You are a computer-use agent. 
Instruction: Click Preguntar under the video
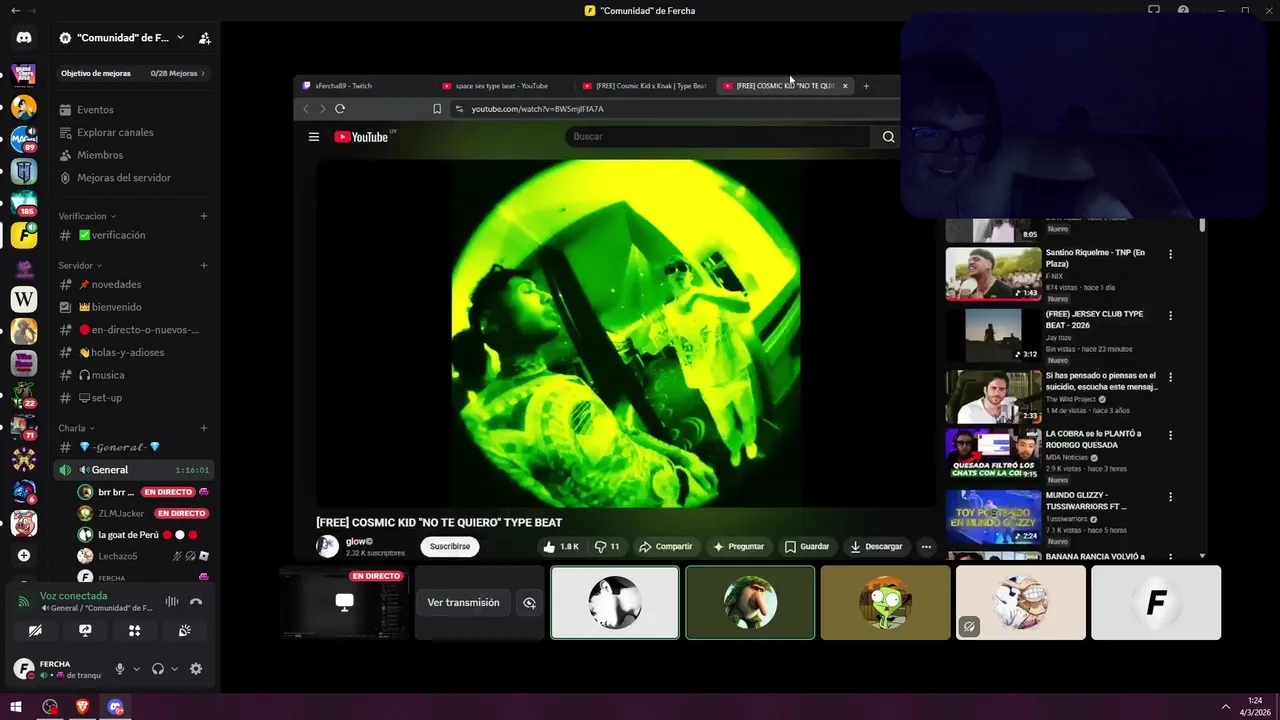point(738,547)
